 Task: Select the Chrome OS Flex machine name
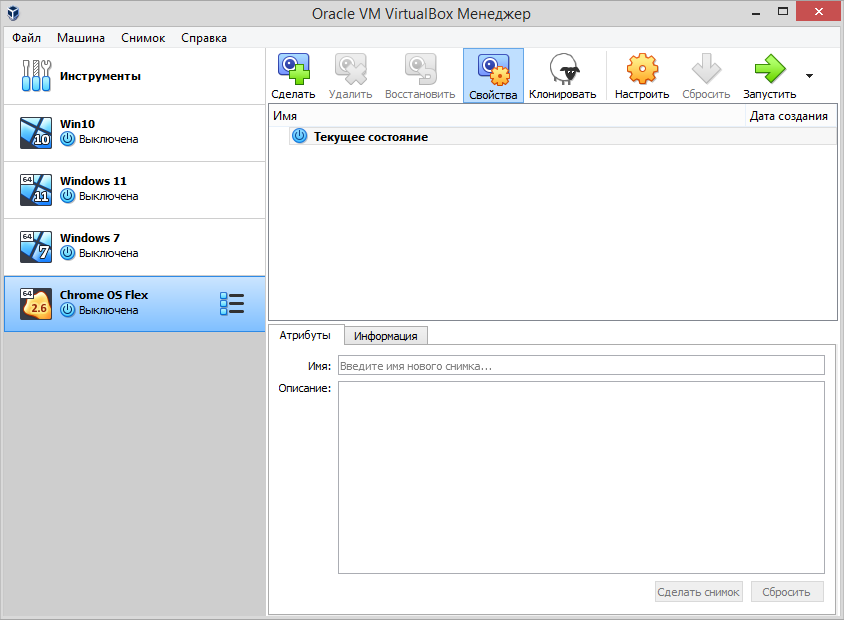click(104, 295)
